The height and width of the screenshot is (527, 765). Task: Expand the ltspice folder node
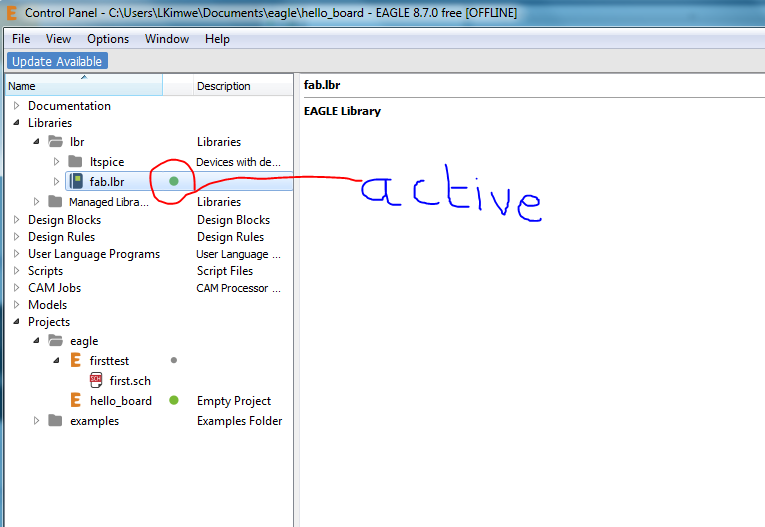[x=56, y=161]
